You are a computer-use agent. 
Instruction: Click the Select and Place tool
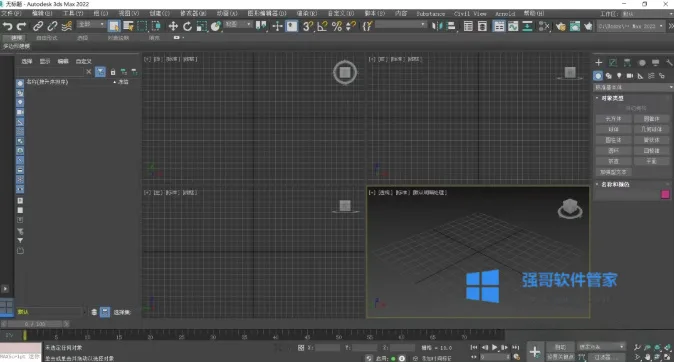click(216, 26)
